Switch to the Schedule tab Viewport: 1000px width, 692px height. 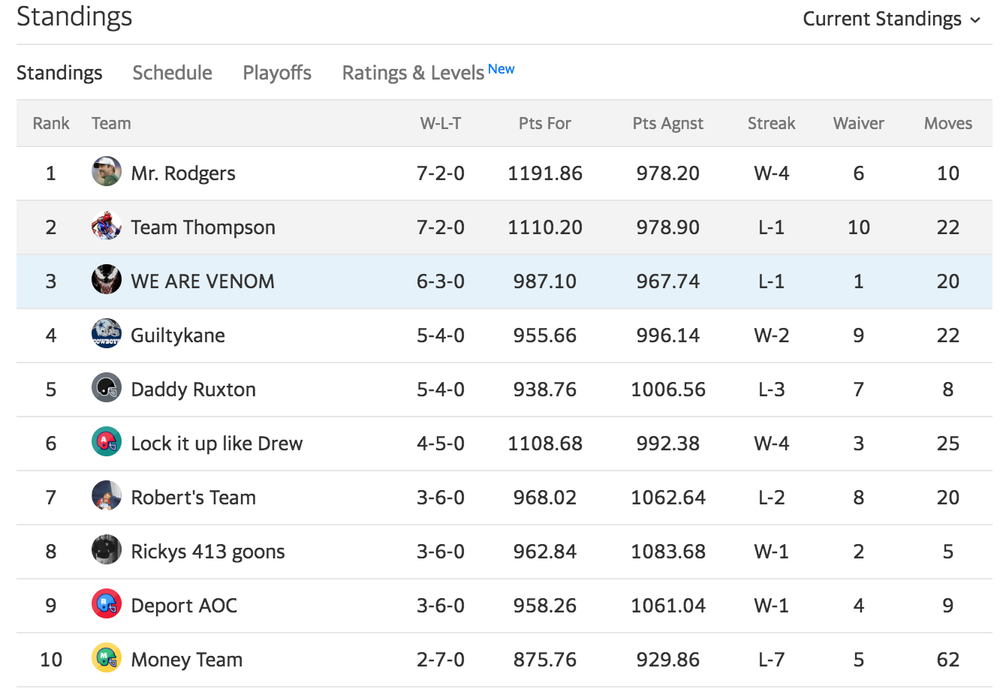[172, 73]
